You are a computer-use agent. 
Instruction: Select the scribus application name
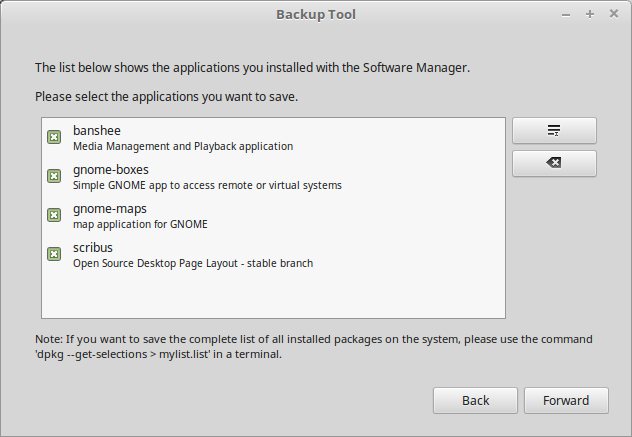[x=93, y=248]
